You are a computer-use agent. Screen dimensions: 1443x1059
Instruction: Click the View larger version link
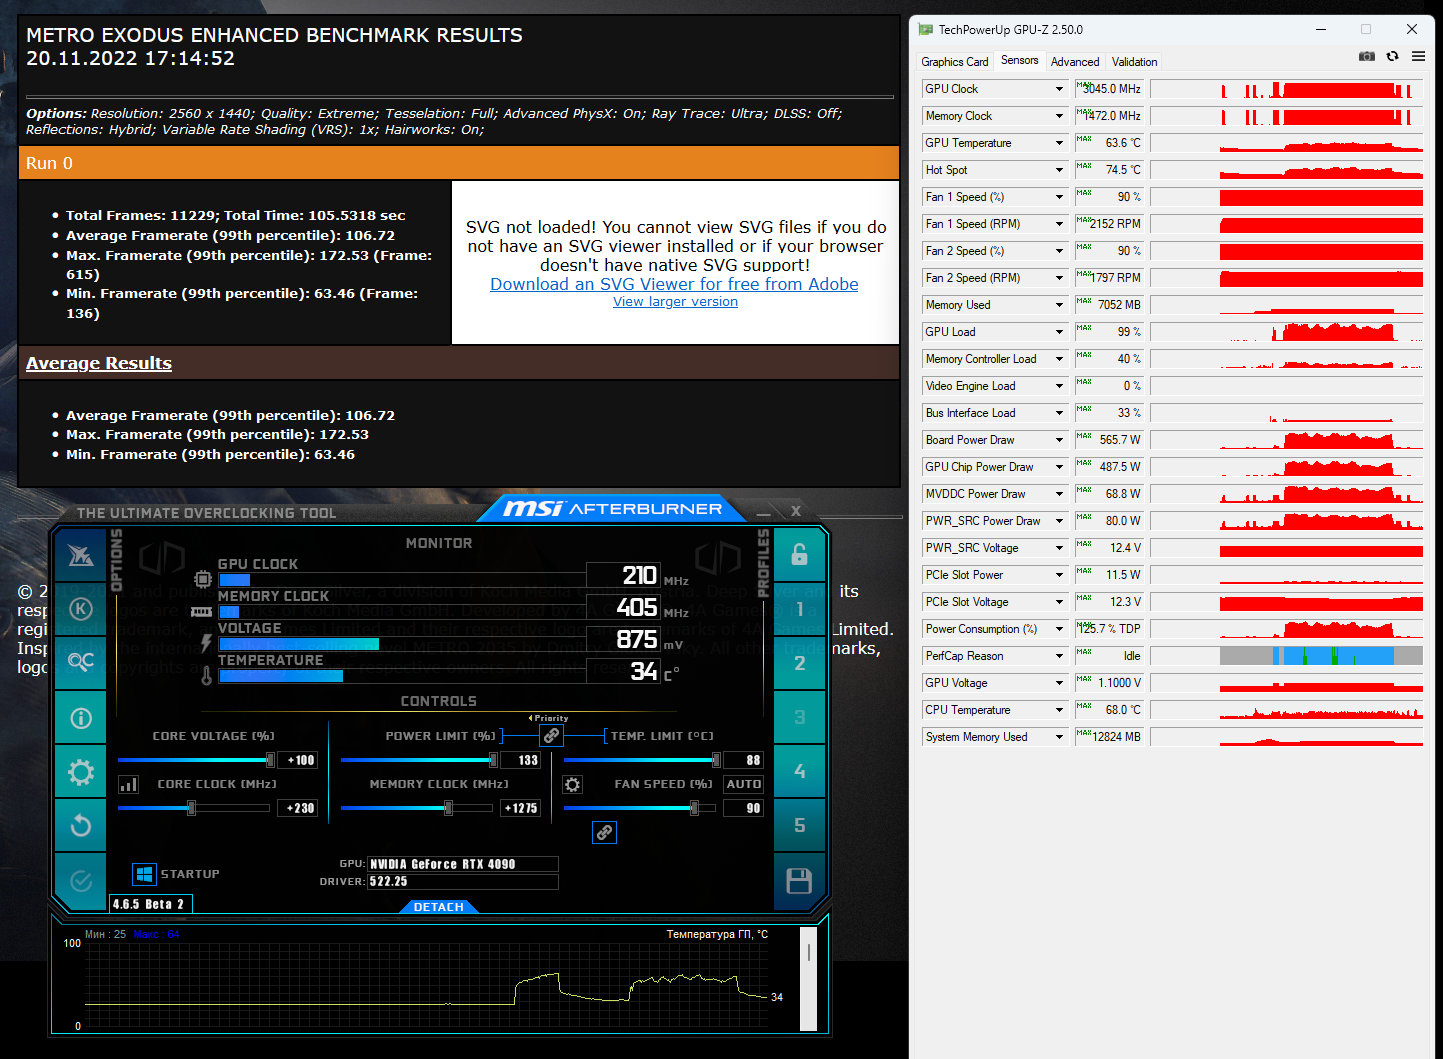click(x=675, y=302)
